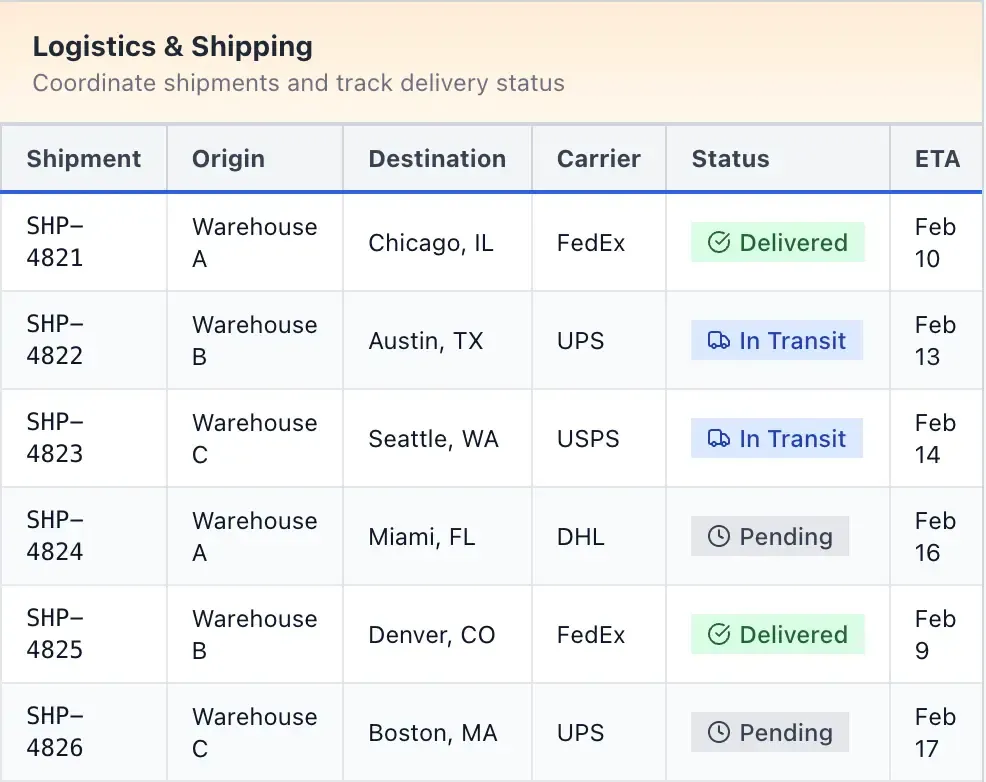Sort table by Status header
Viewport: 986px width, 782px height.
(731, 159)
